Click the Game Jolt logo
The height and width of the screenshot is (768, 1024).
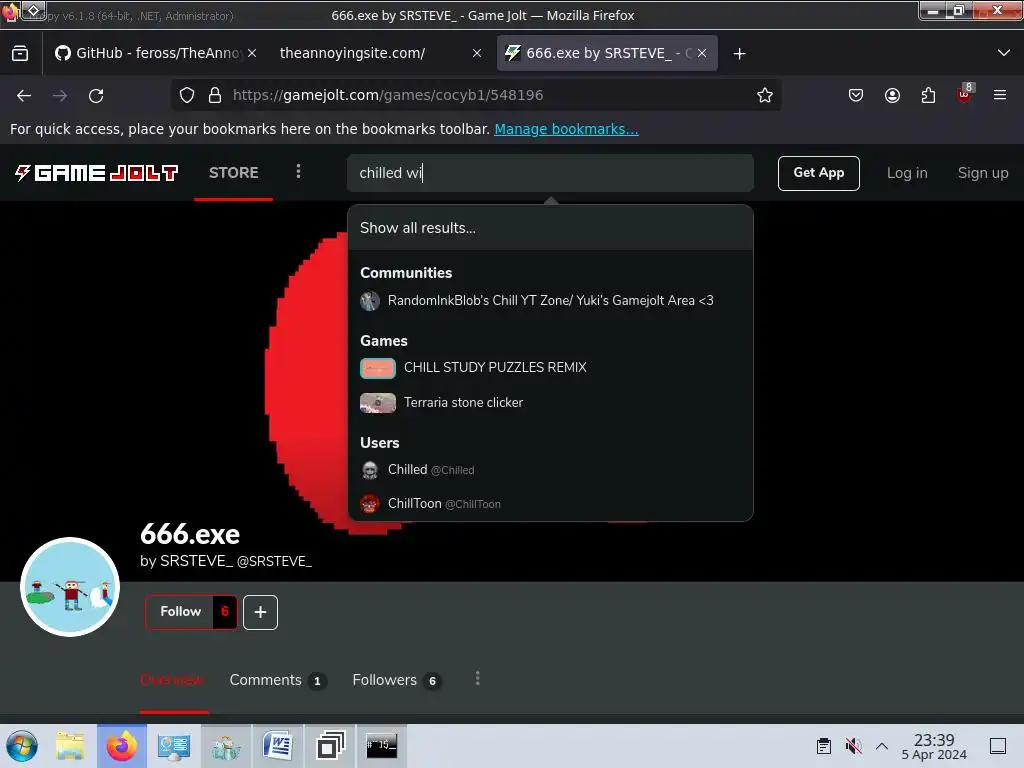point(96,172)
